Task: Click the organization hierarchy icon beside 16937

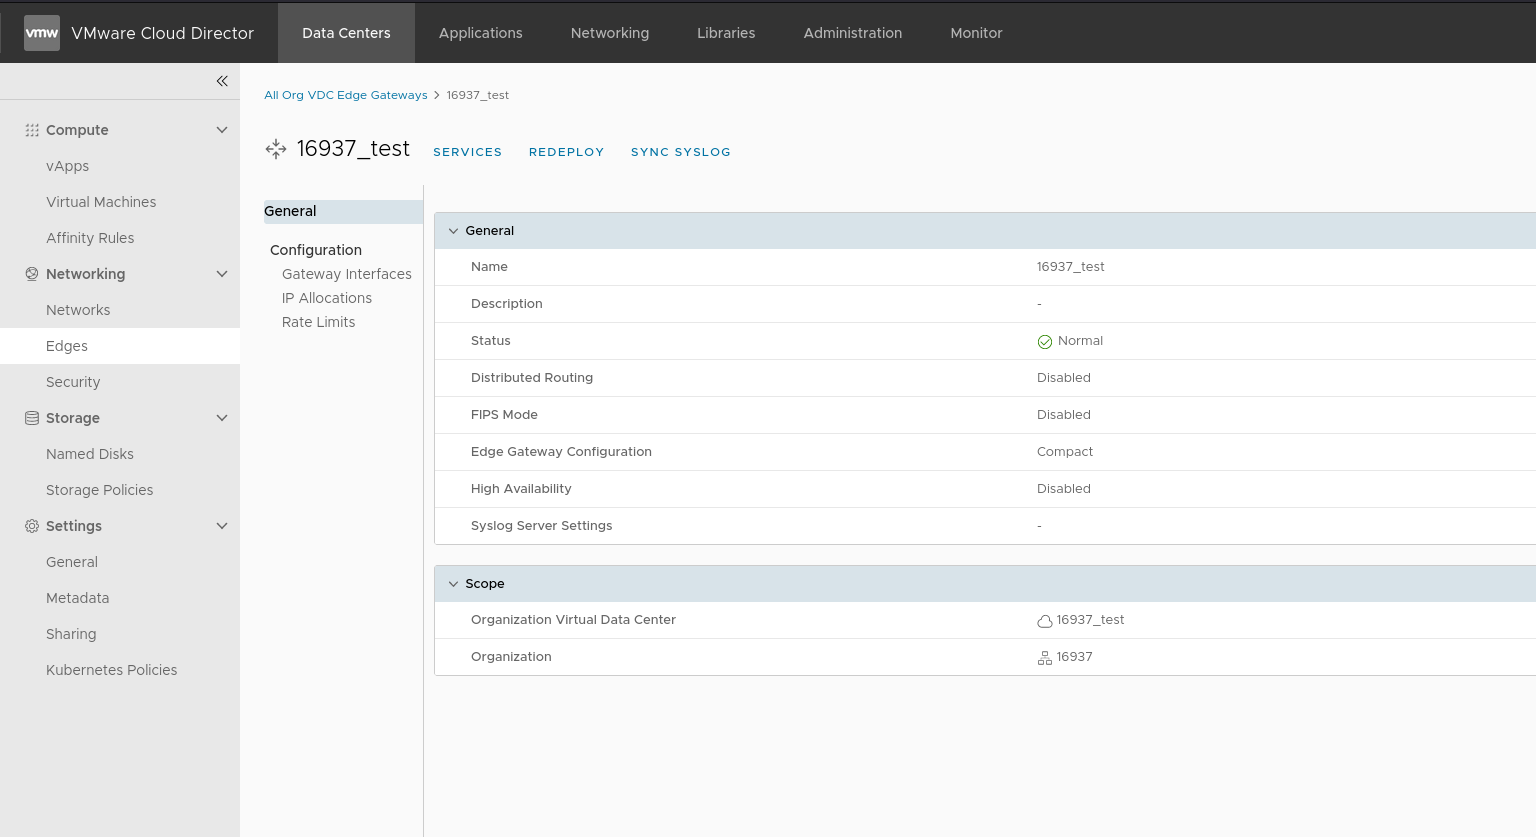Action: point(1045,658)
